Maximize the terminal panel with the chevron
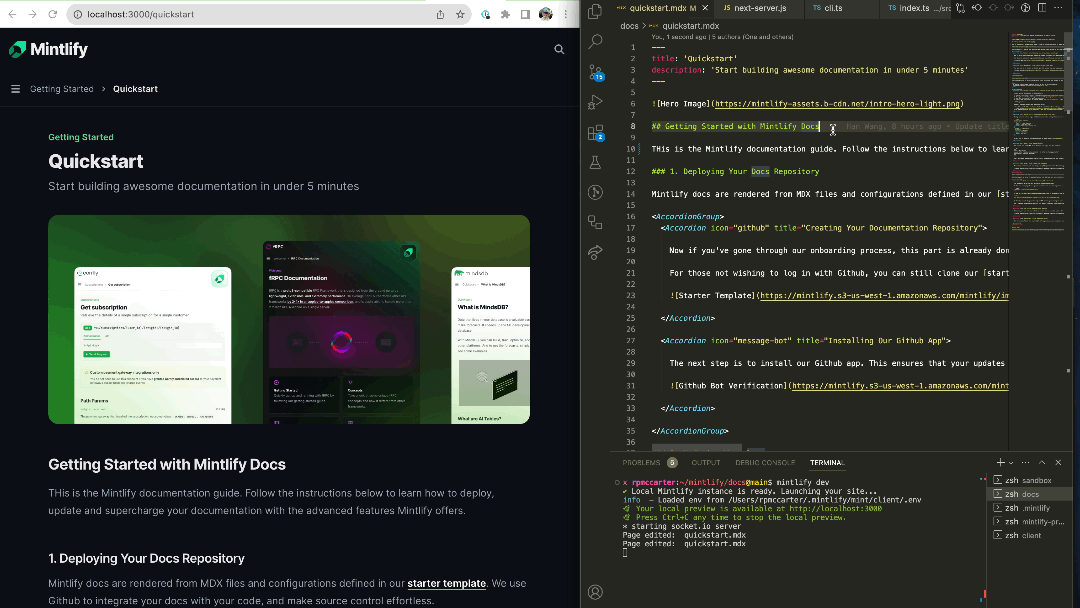 1042,463
